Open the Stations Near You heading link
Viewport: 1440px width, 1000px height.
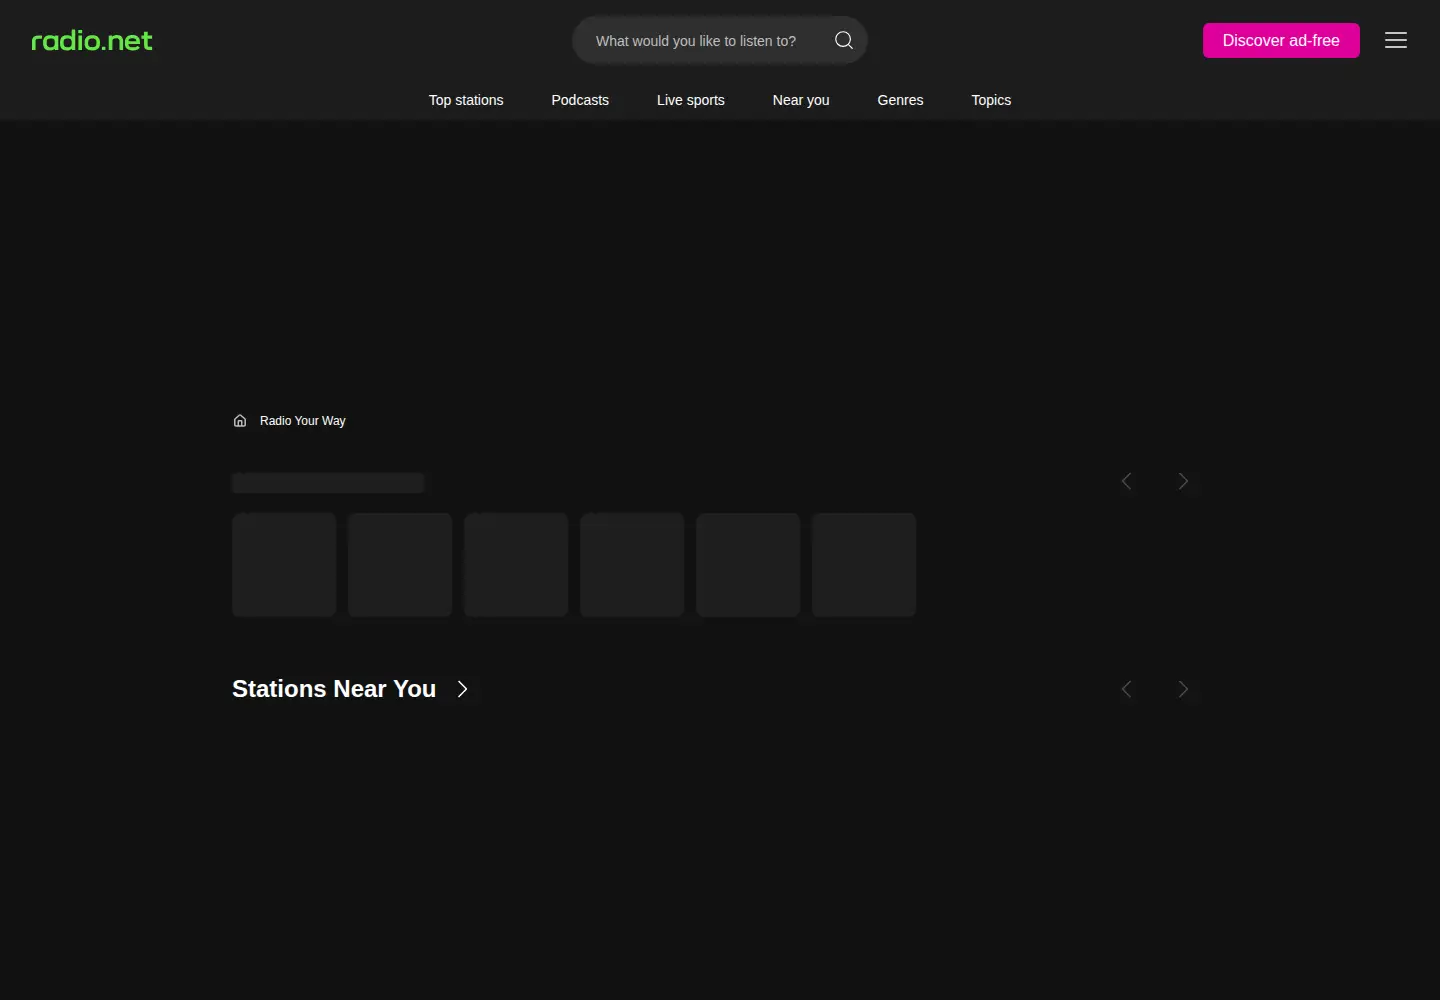(351, 689)
